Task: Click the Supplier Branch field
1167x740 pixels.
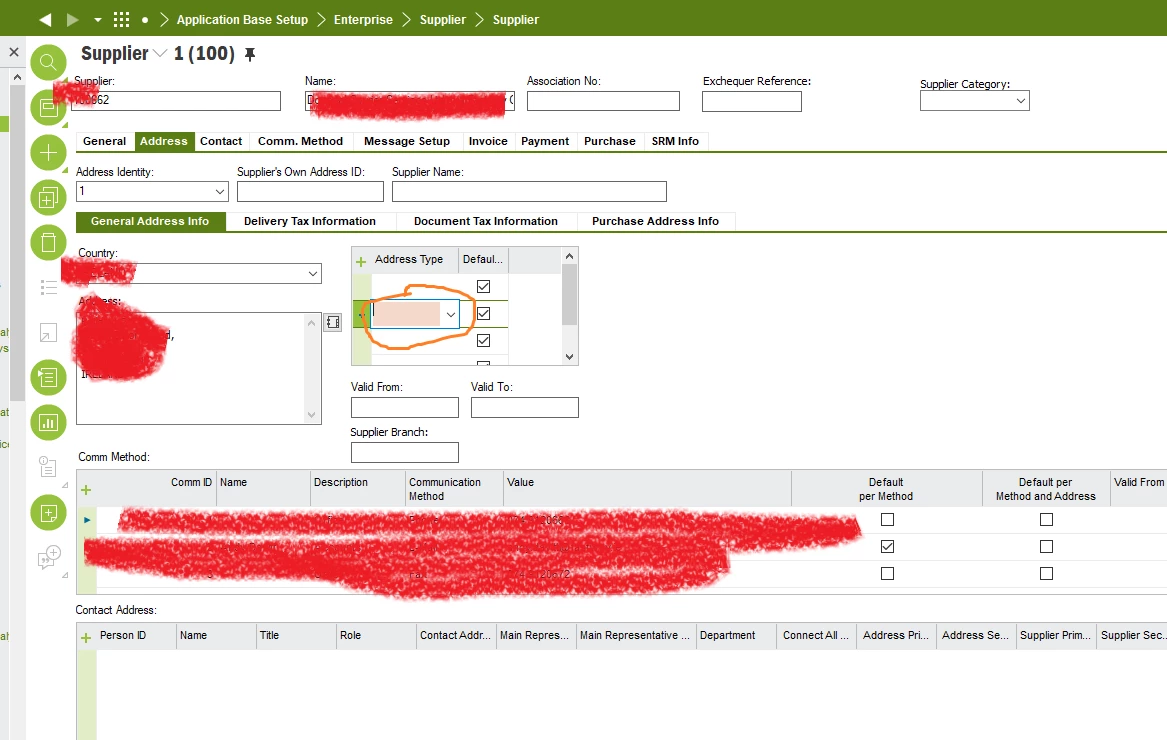Action: pos(405,452)
